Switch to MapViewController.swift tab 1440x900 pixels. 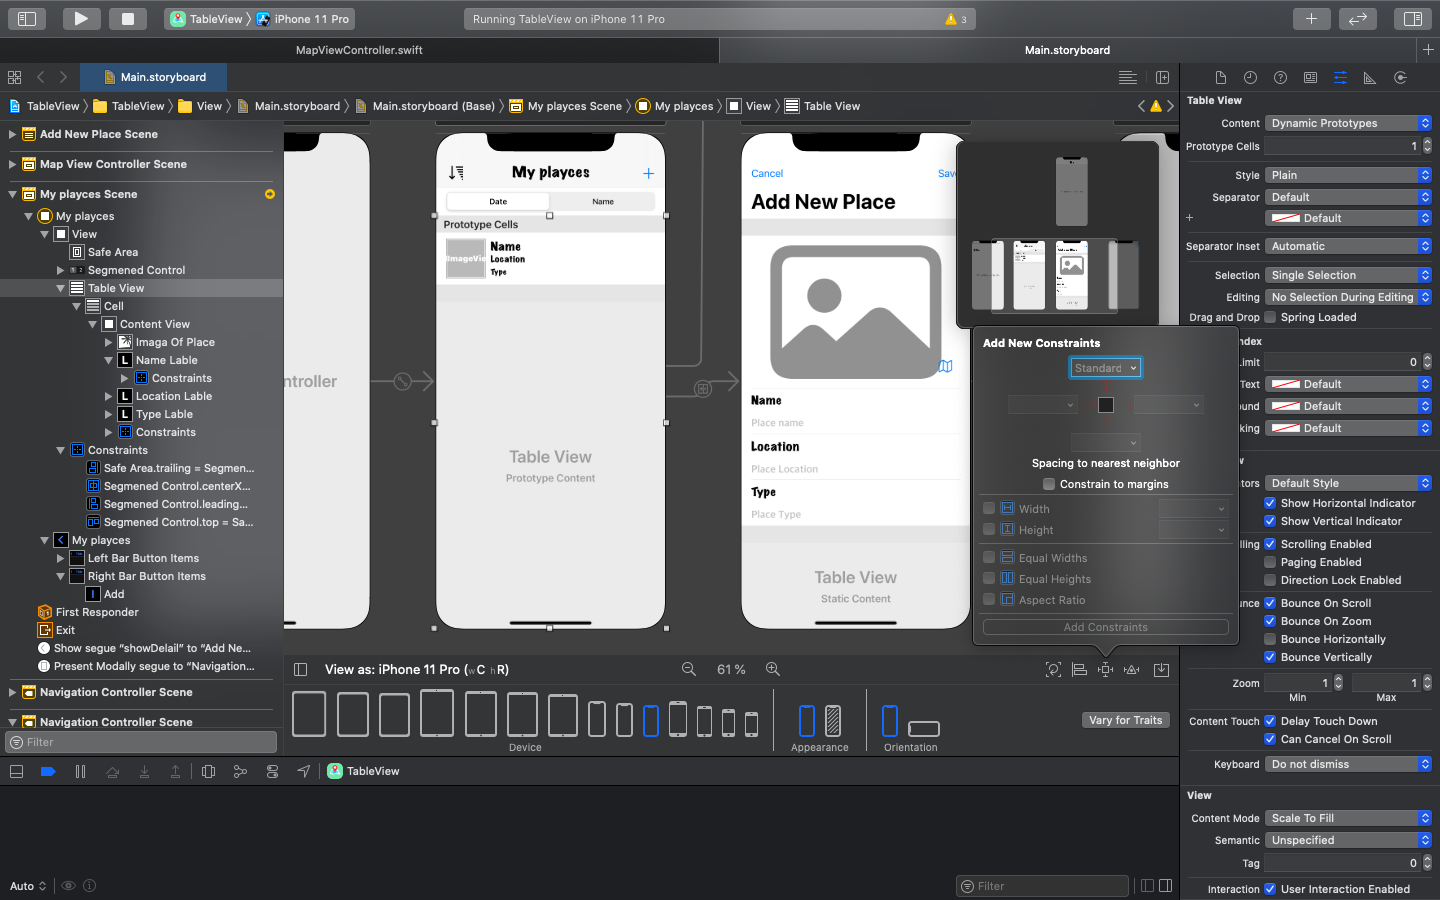(359, 50)
